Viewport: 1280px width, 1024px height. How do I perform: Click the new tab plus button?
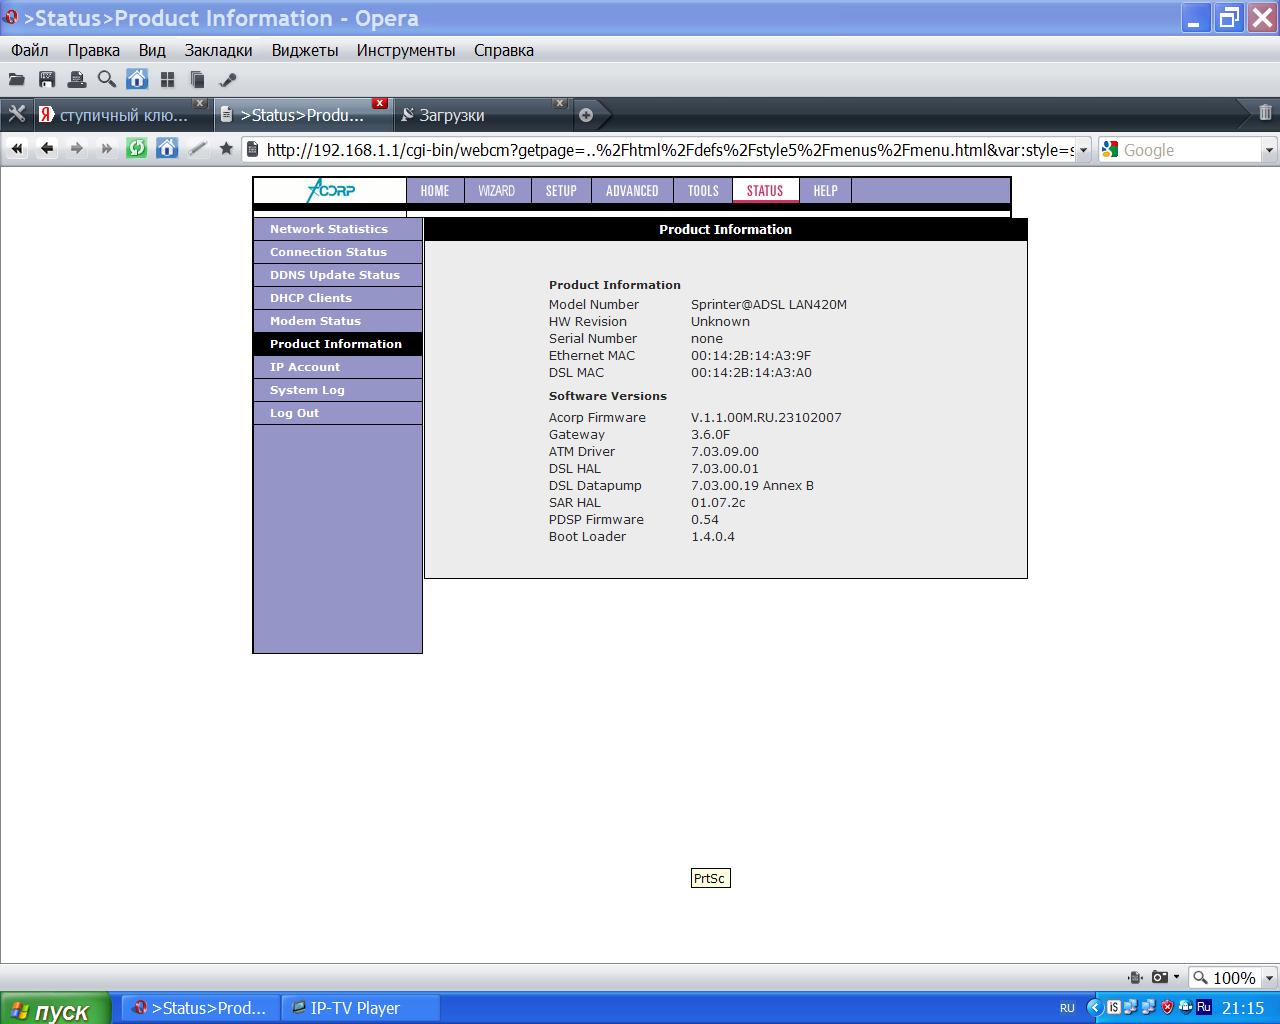[586, 115]
